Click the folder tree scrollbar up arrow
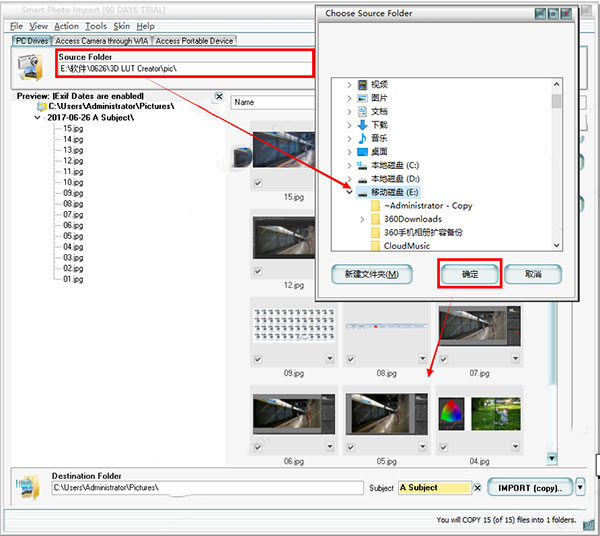Screen dimensions: 600x536 coord(557,84)
